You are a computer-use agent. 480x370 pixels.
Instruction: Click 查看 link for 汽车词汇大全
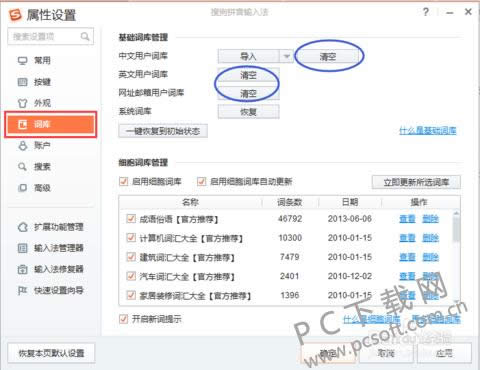click(x=407, y=276)
